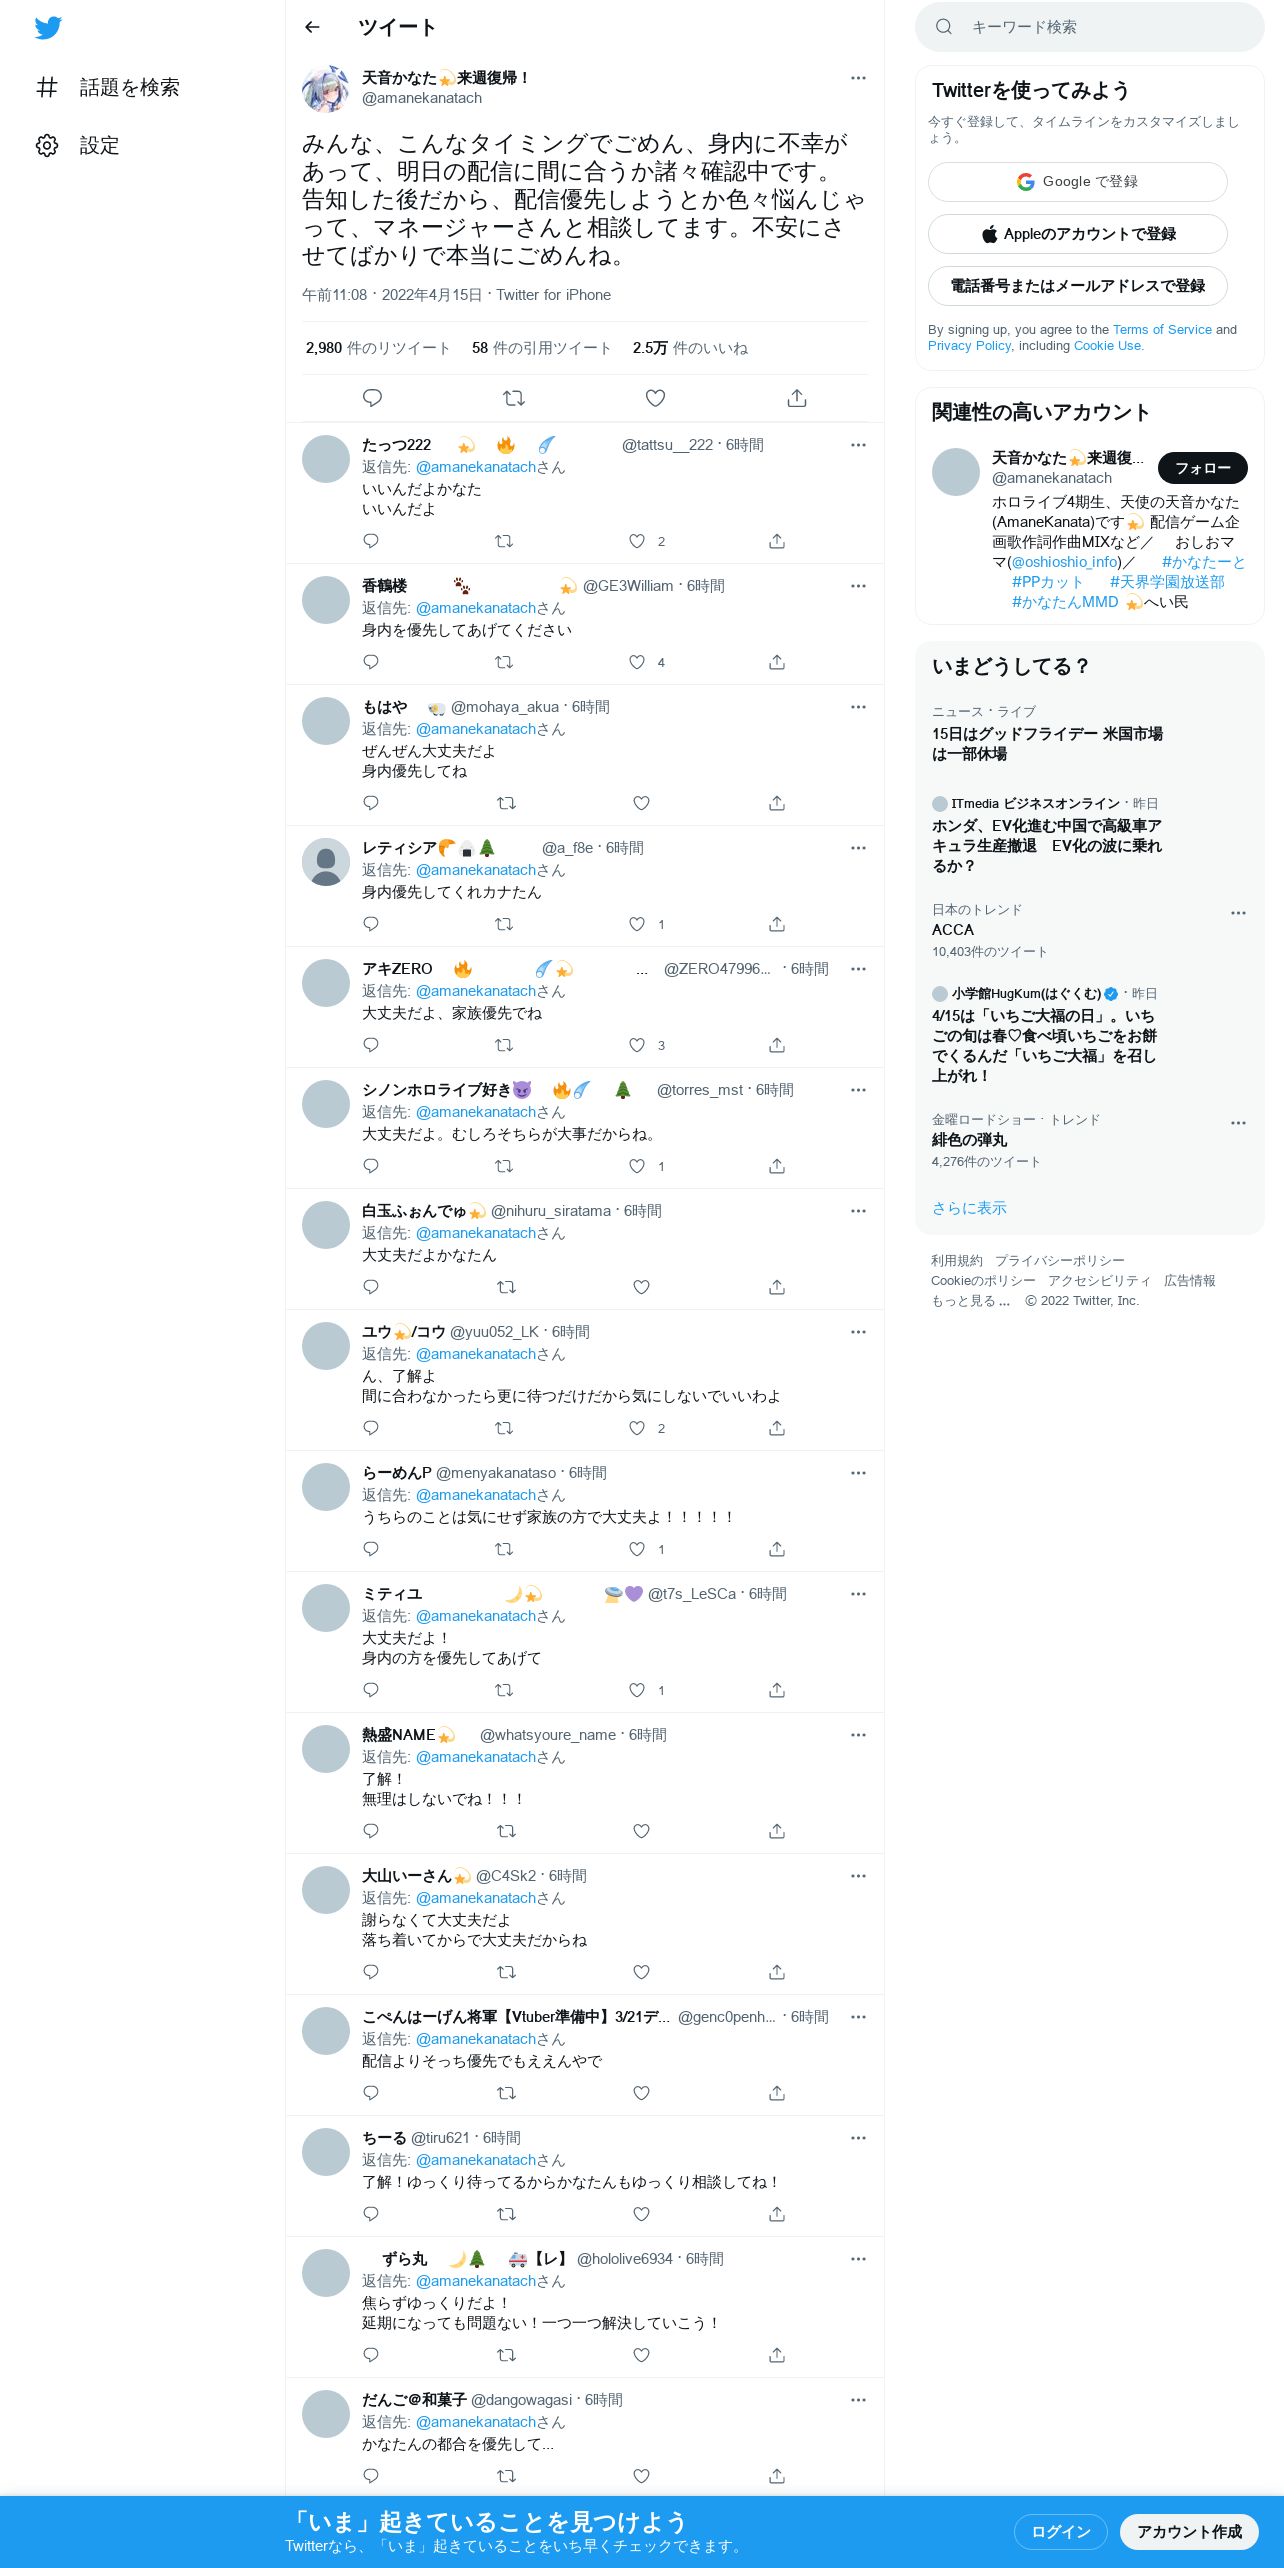The height and width of the screenshot is (2568, 1284).
Task: Follow 天音かなた with the フォロー button
Action: 1202,468
